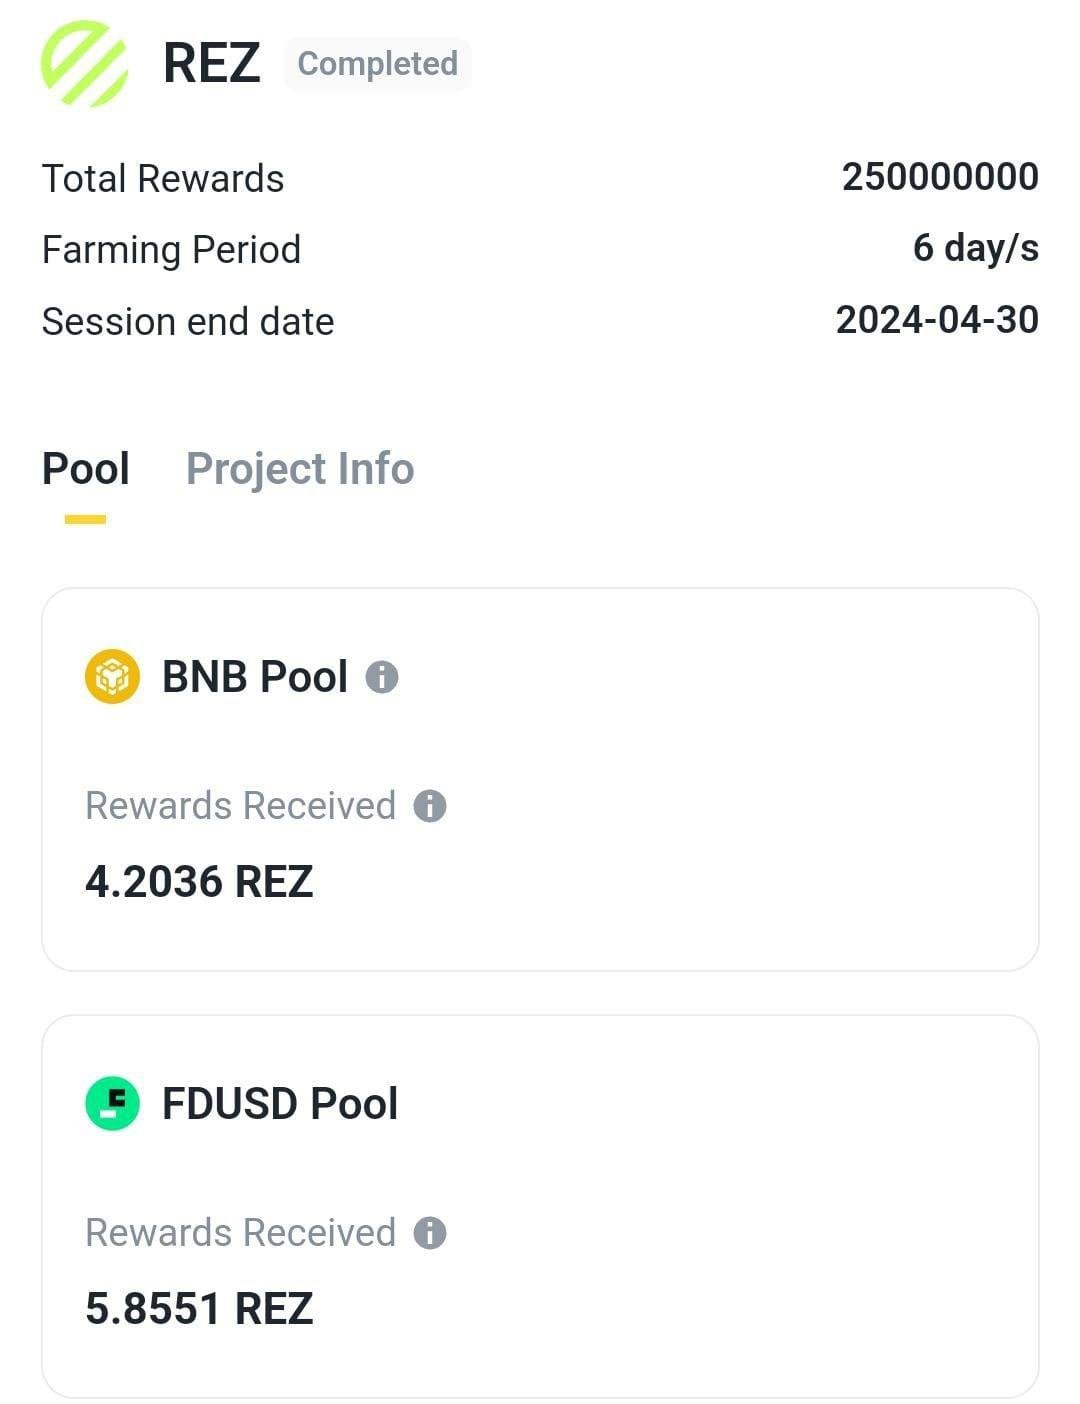Click the Session end date label

[188, 322]
